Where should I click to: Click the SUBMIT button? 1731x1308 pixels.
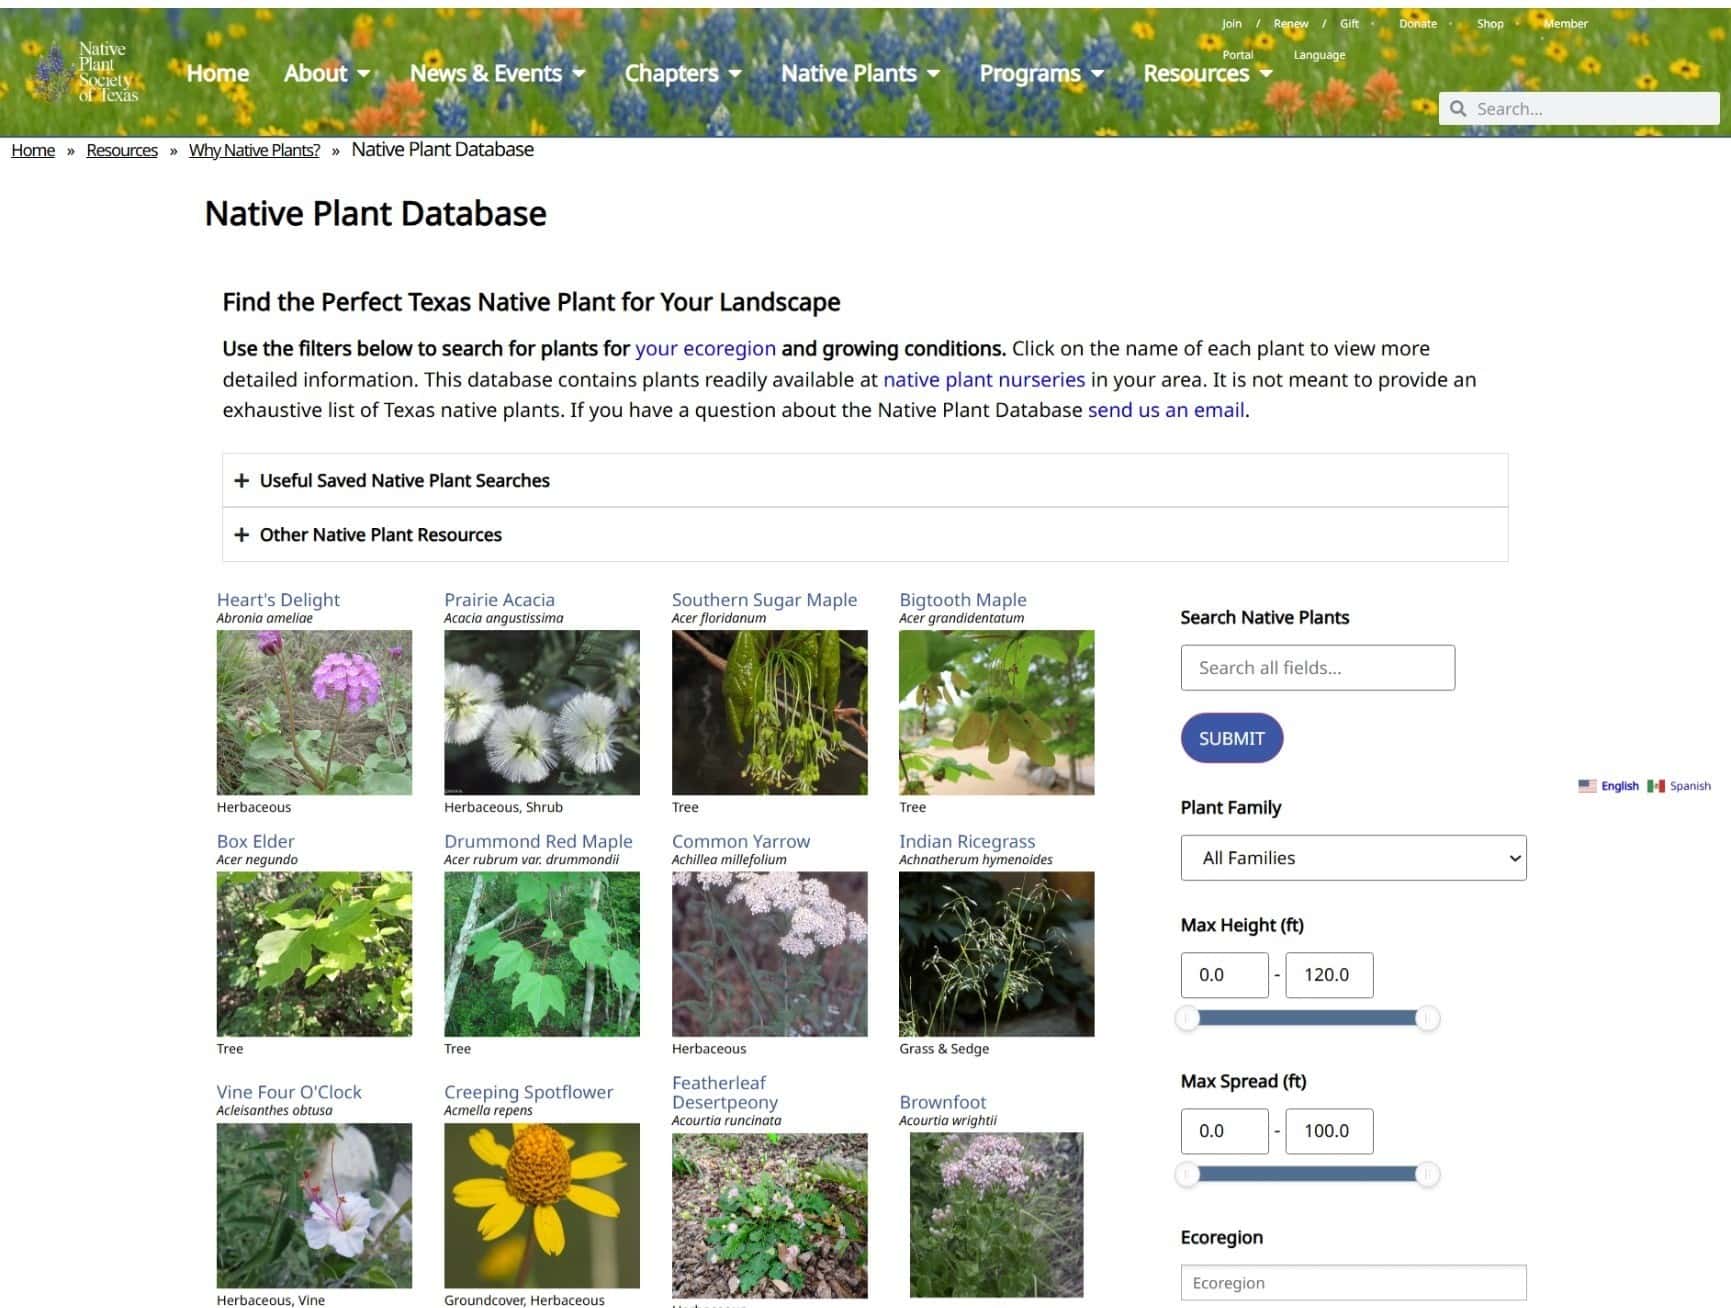tap(1232, 738)
